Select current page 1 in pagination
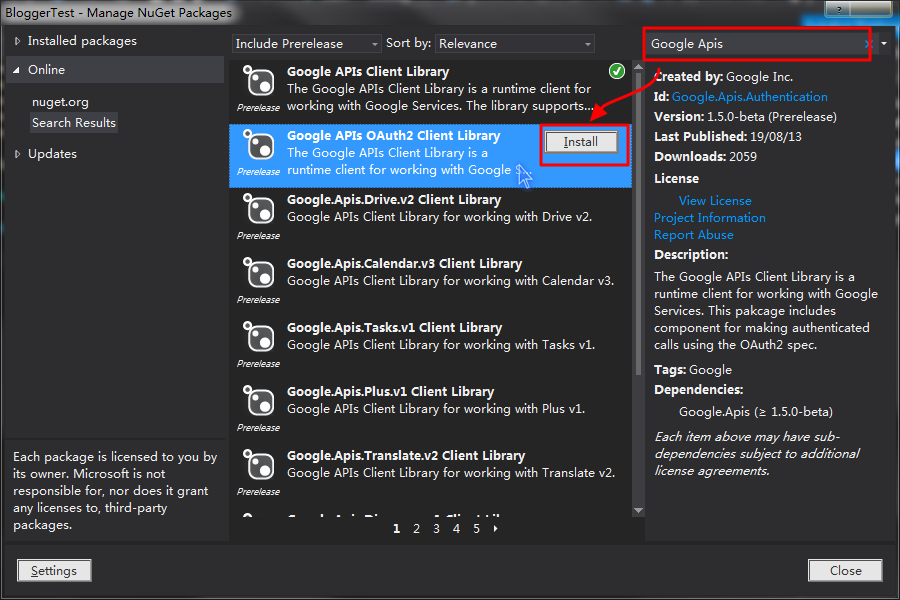This screenshot has width=900, height=600. click(396, 529)
